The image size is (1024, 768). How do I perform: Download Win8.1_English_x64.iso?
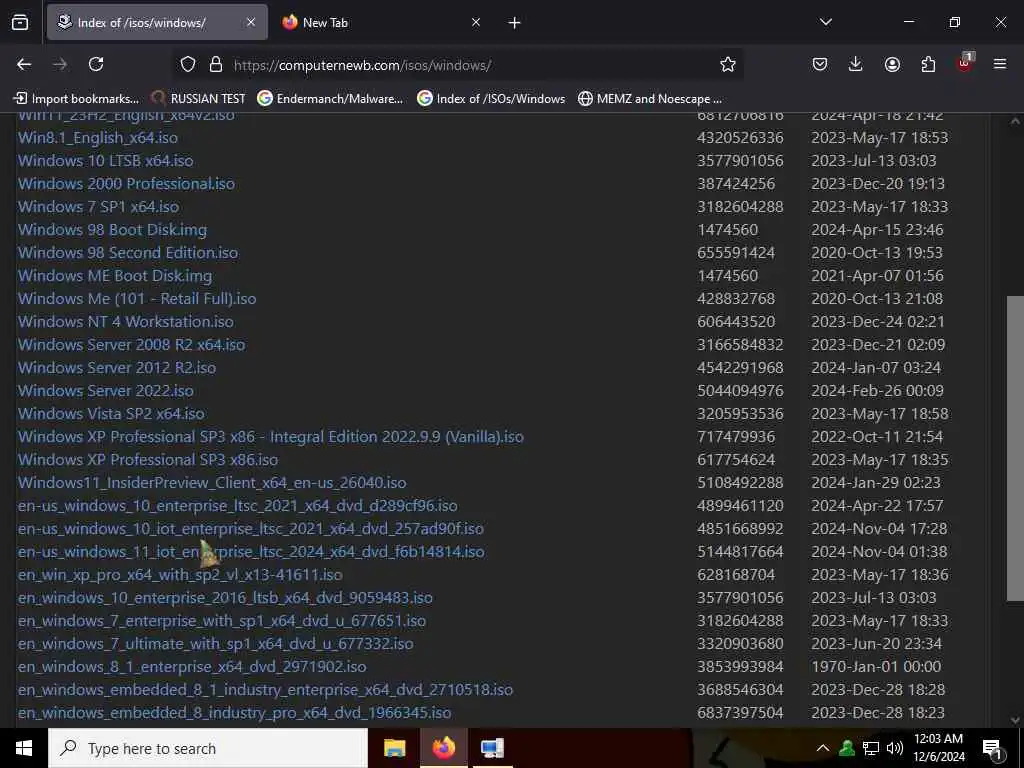pos(97,138)
